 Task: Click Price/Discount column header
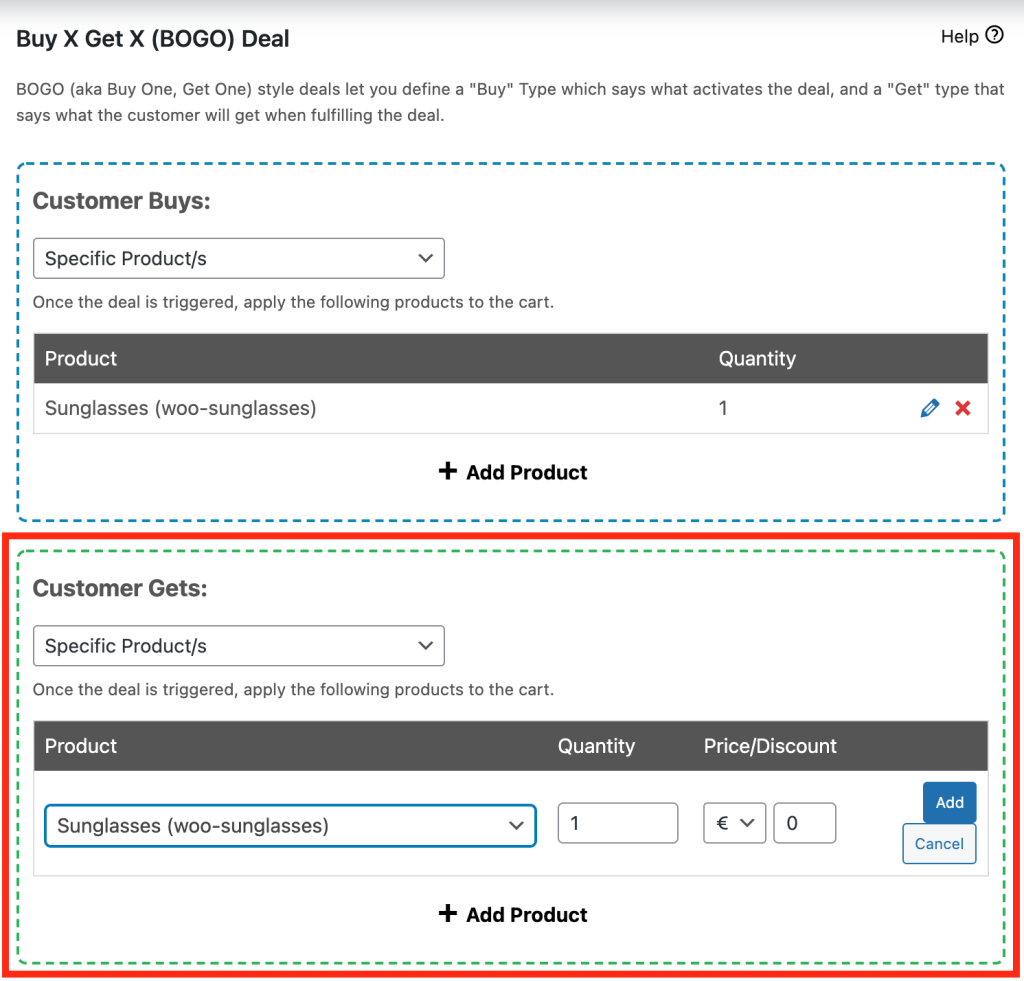[770, 746]
